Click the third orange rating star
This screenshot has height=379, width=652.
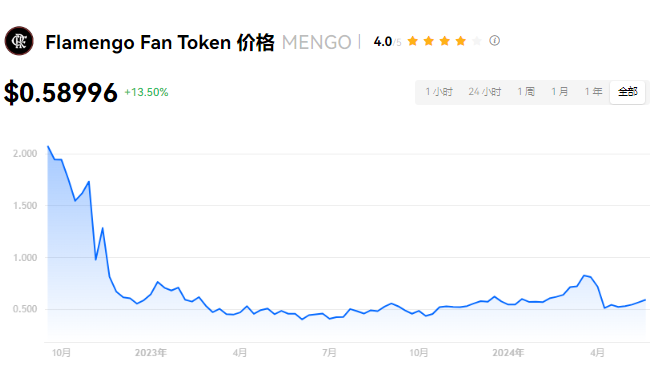[x=445, y=41]
